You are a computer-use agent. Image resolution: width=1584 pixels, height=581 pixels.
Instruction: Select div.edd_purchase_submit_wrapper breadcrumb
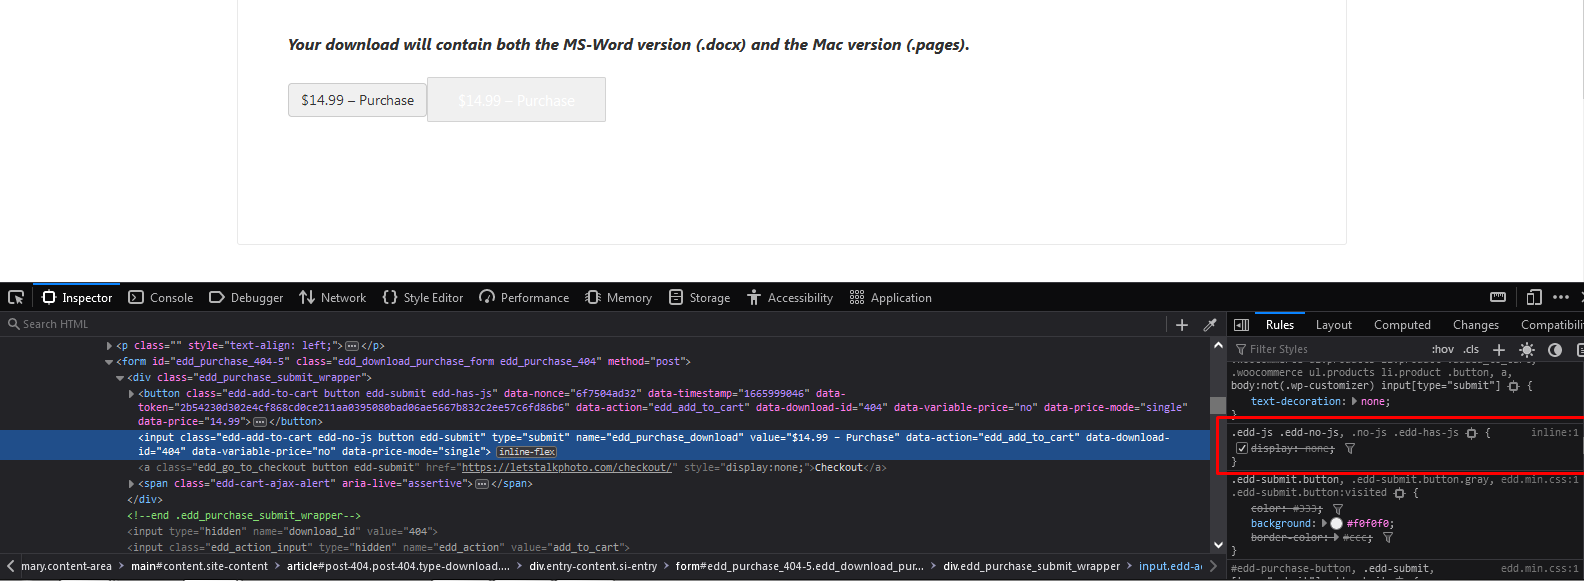click(x=1031, y=566)
